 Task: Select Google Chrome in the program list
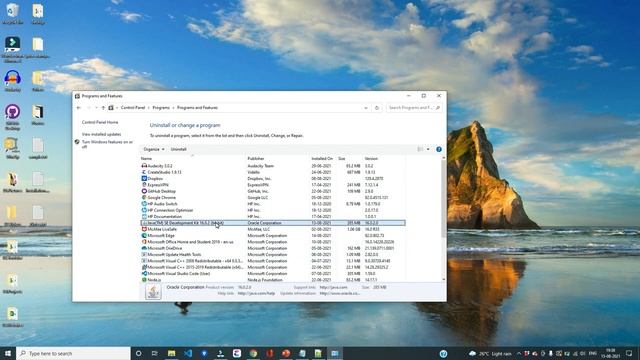(x=273, y=198)
